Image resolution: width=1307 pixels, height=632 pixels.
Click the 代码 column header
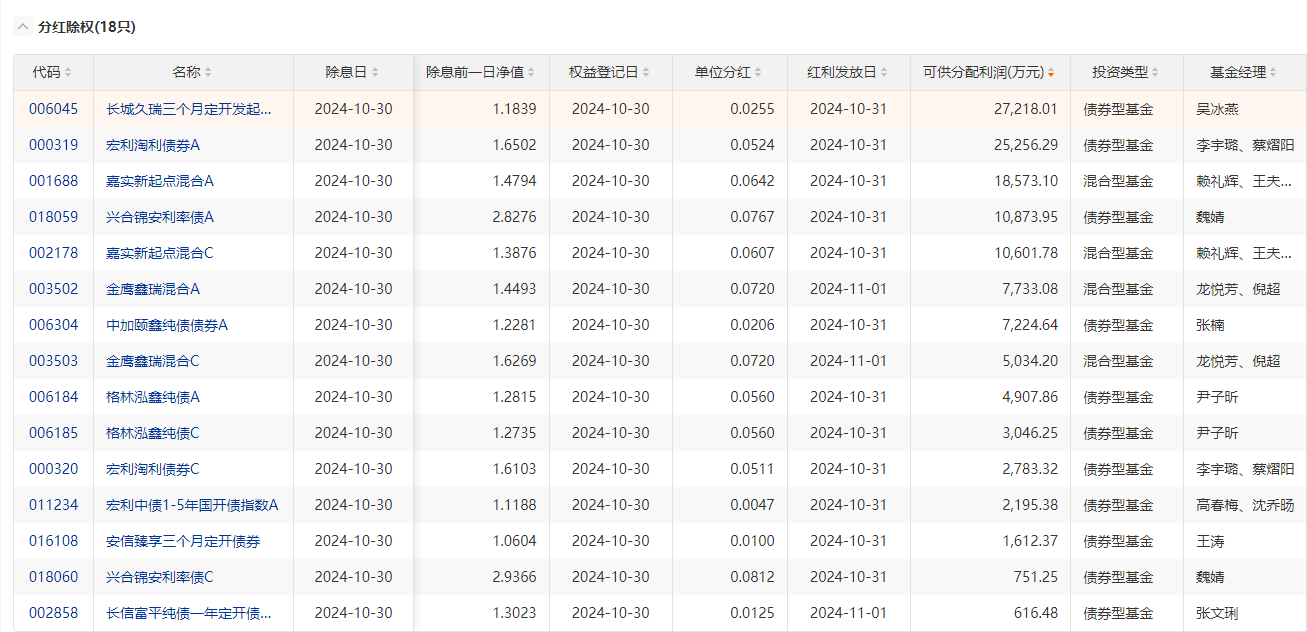tap(53, 73)
